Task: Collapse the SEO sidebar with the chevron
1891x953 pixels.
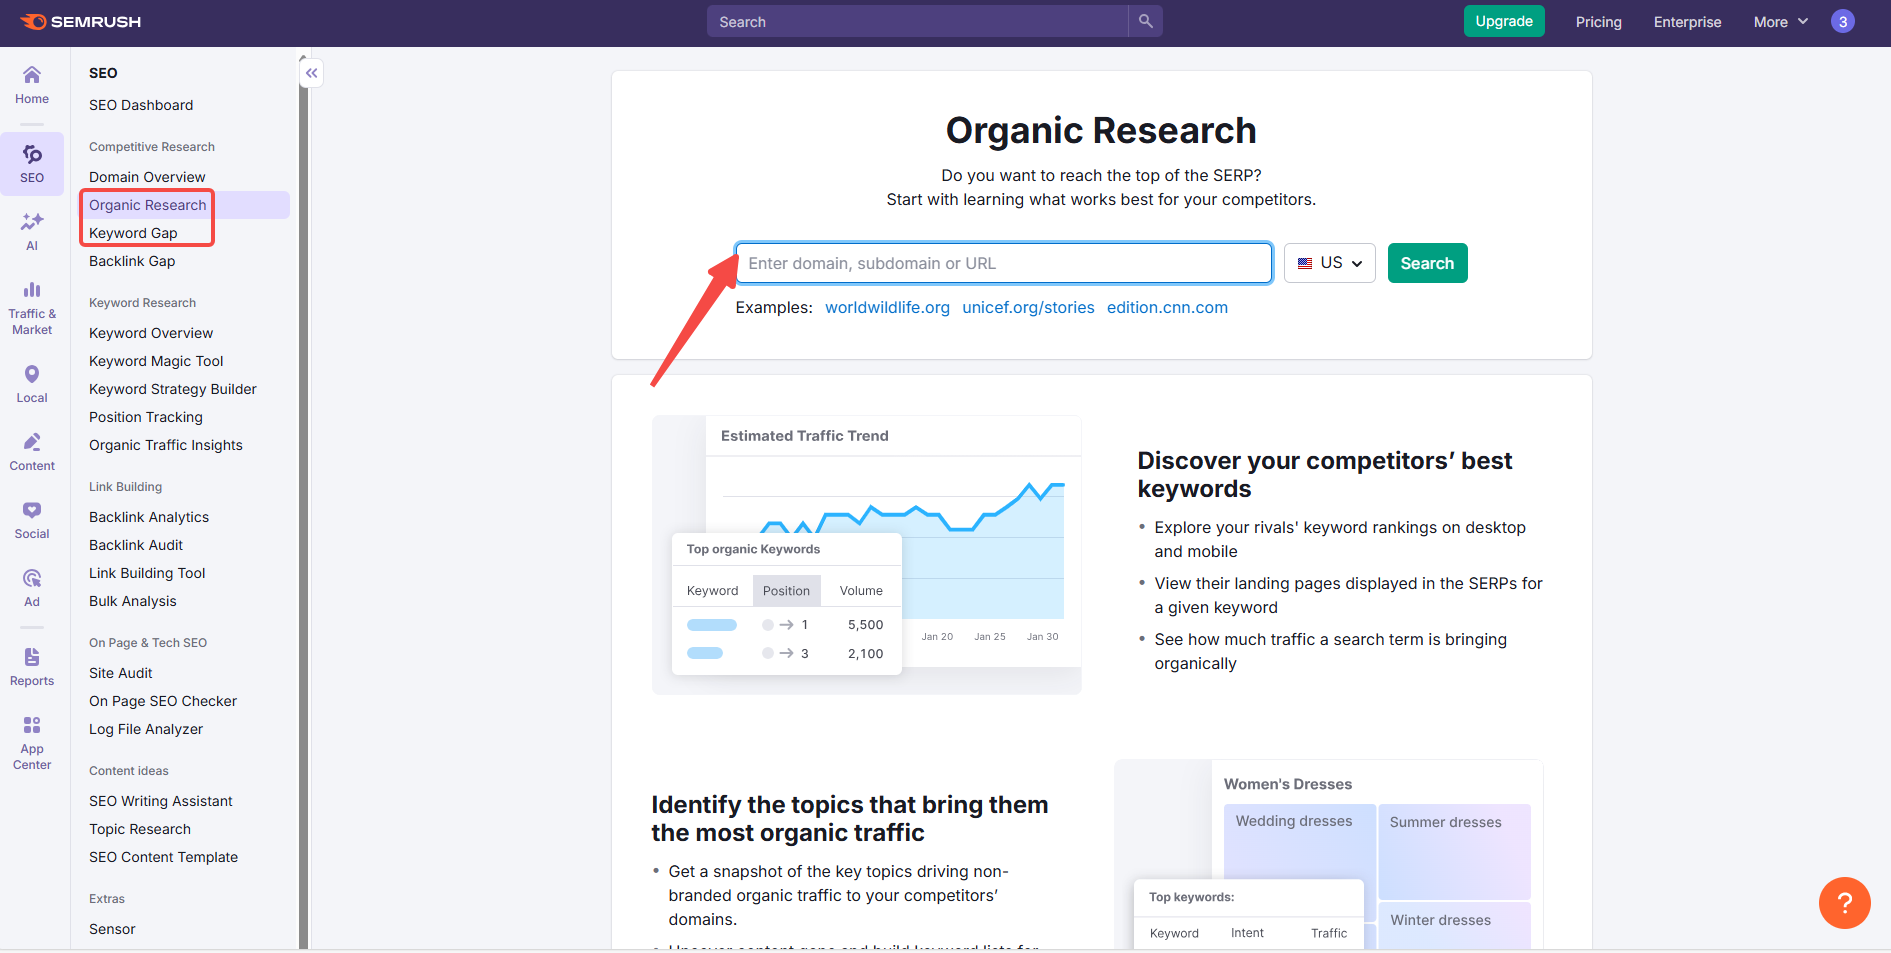Action: pos(311,73)
